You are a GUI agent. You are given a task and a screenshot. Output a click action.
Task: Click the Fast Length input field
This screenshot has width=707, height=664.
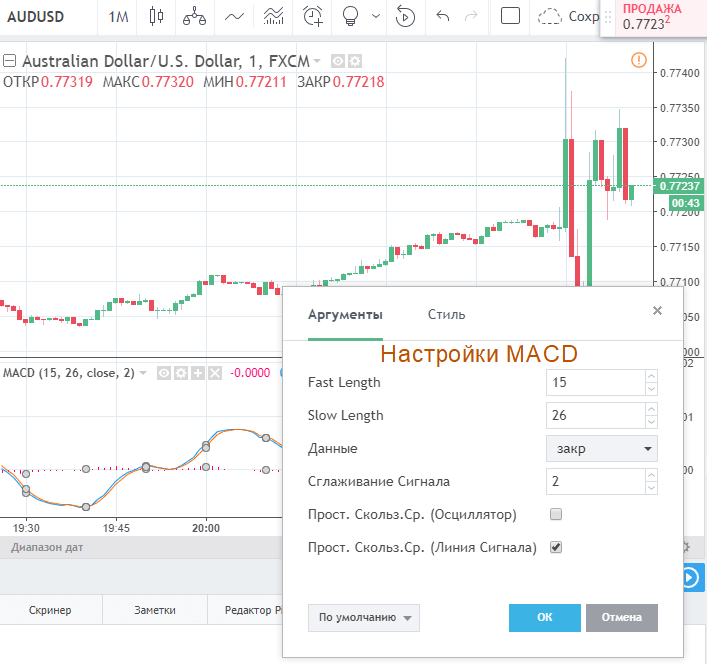pyautogui.click(x=594, y=382)
